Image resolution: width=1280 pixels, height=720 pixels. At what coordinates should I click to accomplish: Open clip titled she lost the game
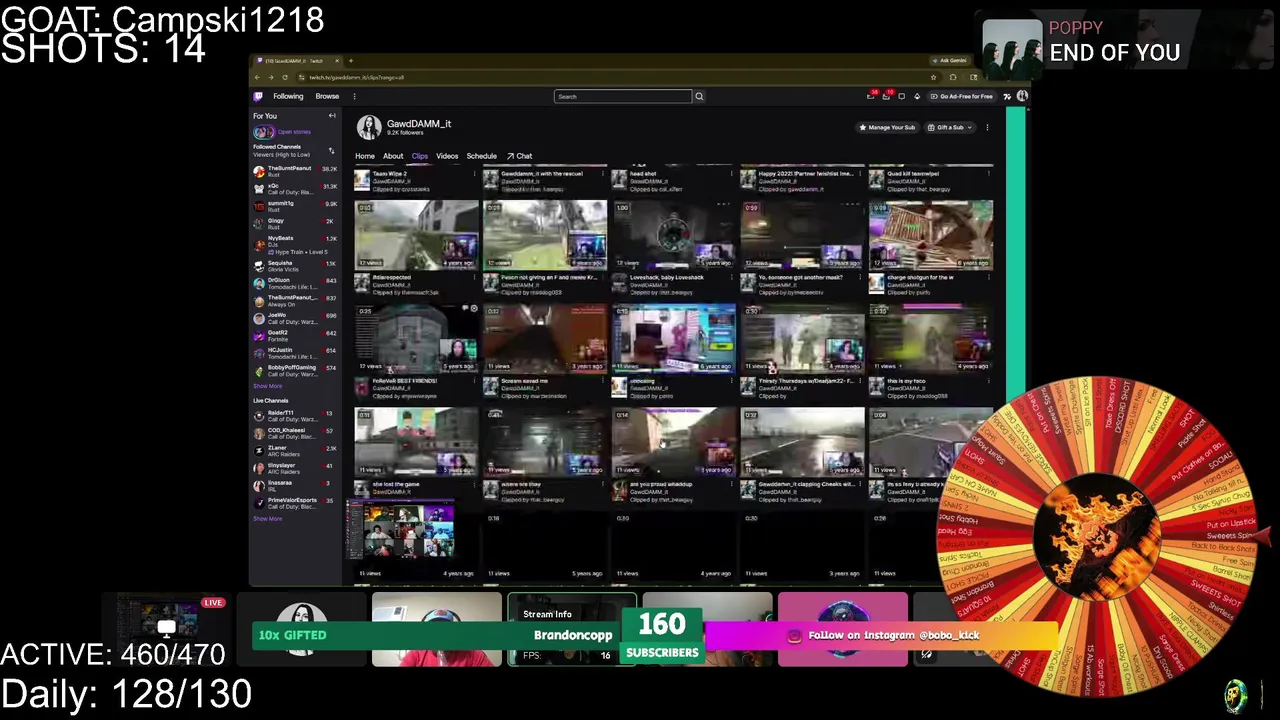396,484
